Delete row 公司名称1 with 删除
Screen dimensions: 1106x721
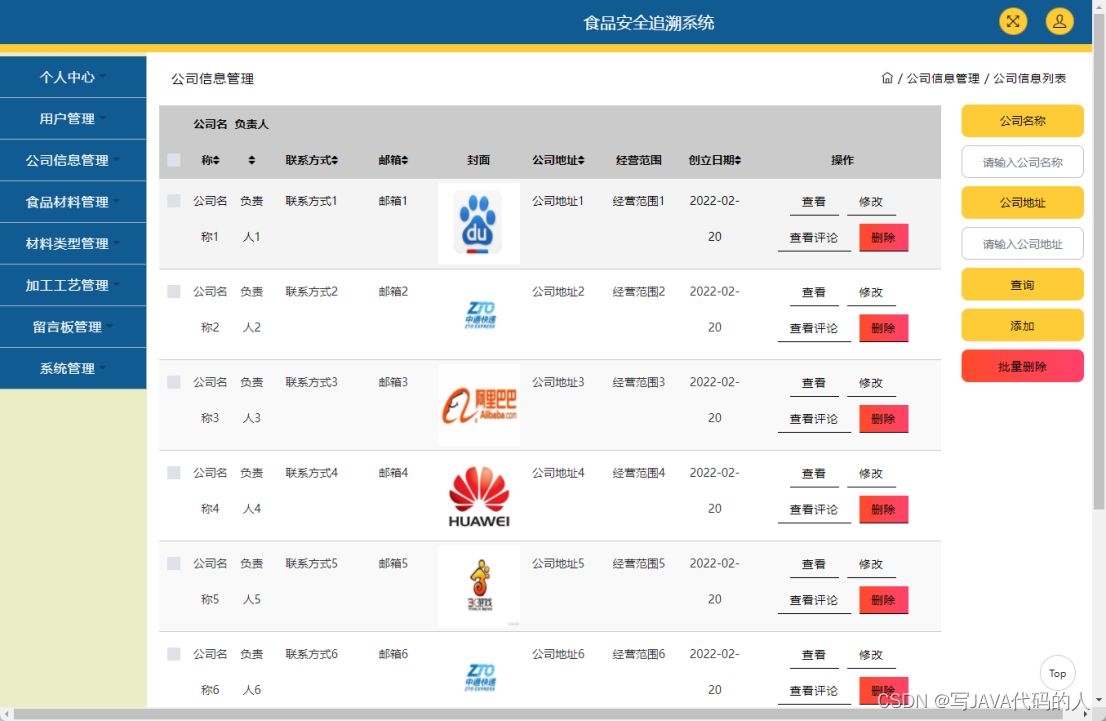883,238
